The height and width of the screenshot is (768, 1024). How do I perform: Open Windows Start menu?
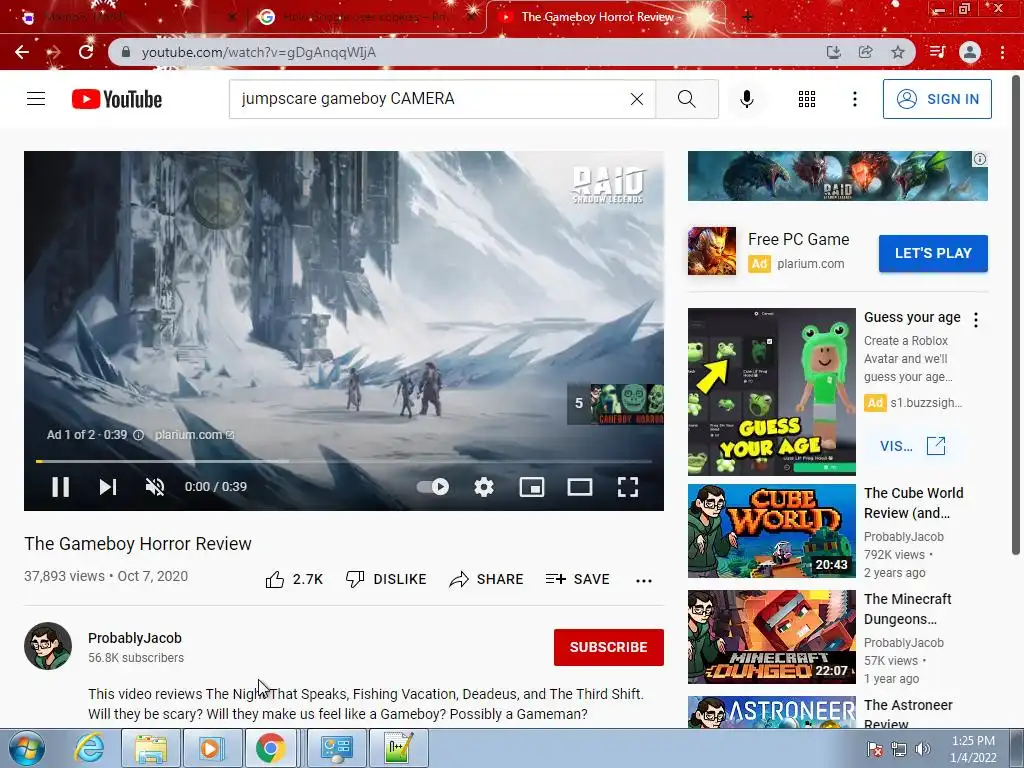[27, 748]
